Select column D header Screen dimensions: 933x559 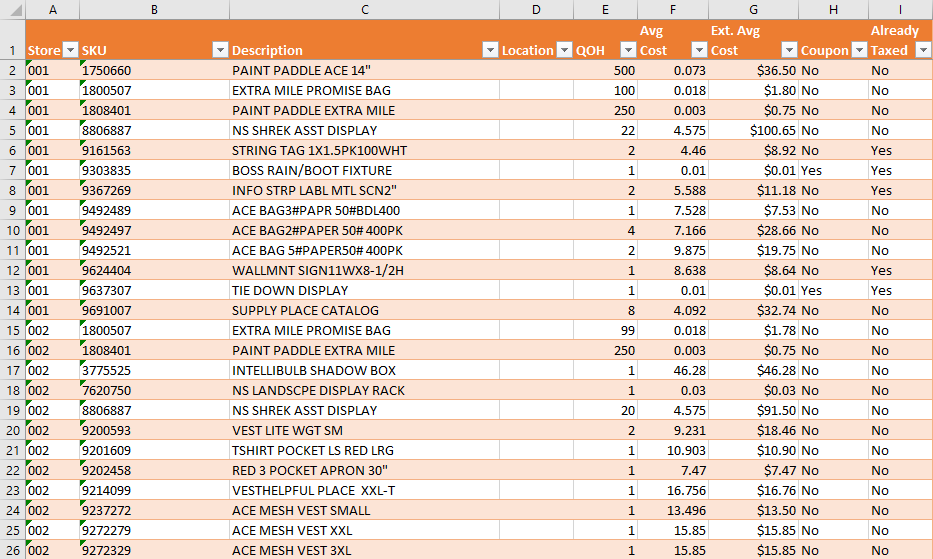click(536, 10)
